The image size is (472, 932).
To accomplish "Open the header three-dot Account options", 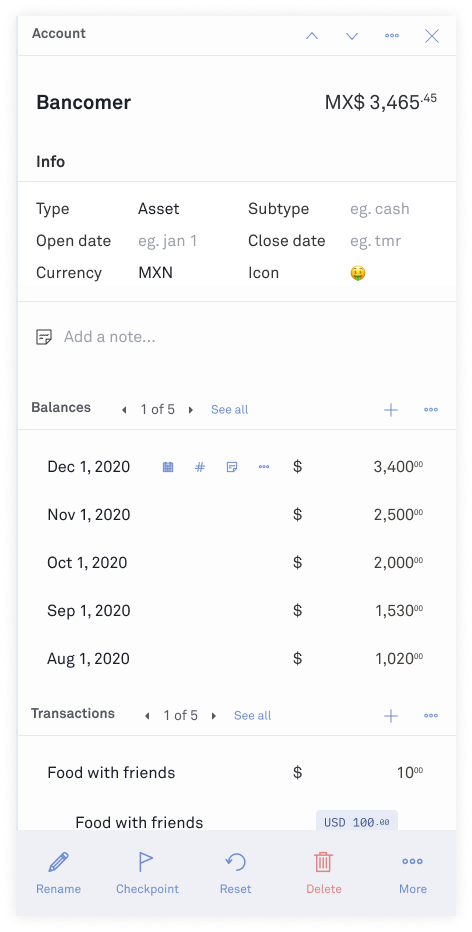I will tap(392, 36).
